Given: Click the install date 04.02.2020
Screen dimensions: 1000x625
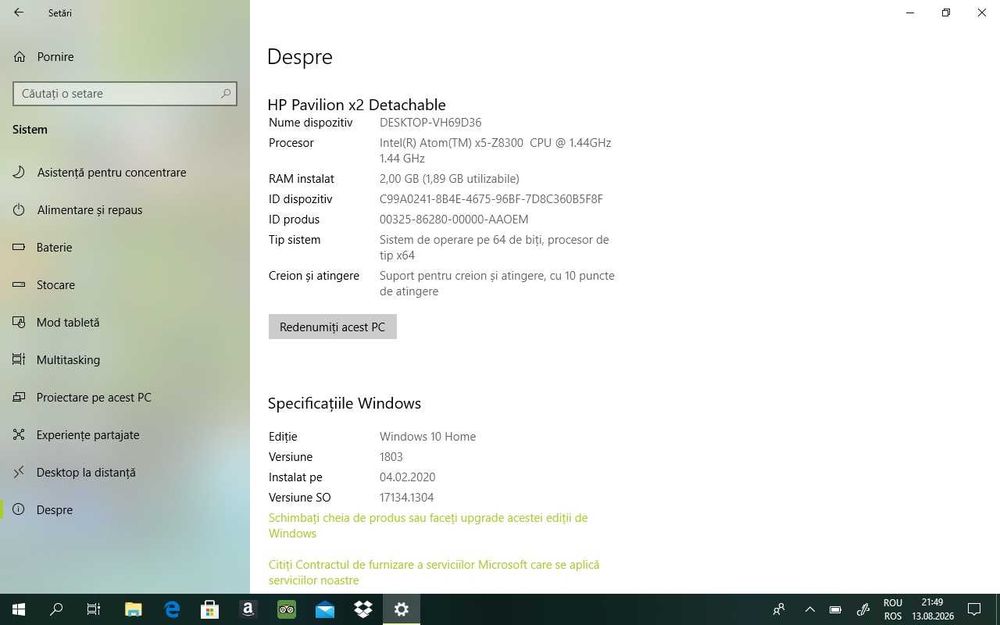Looking at the screenshot, I should [x=407, y=477].
